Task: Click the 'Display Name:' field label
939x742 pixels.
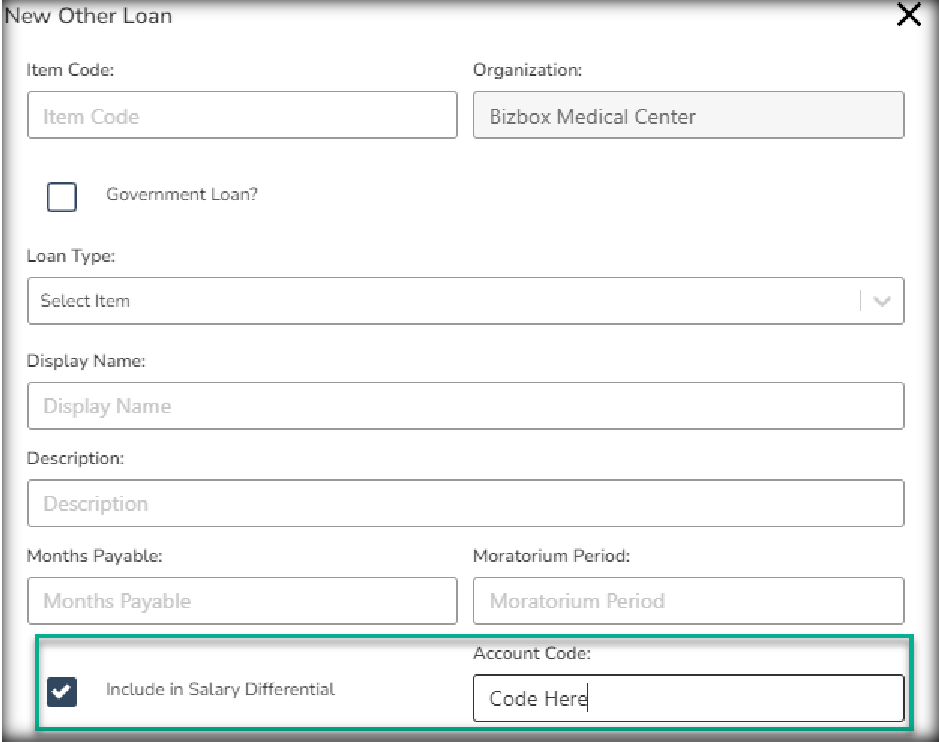Action: click(86, 361)
